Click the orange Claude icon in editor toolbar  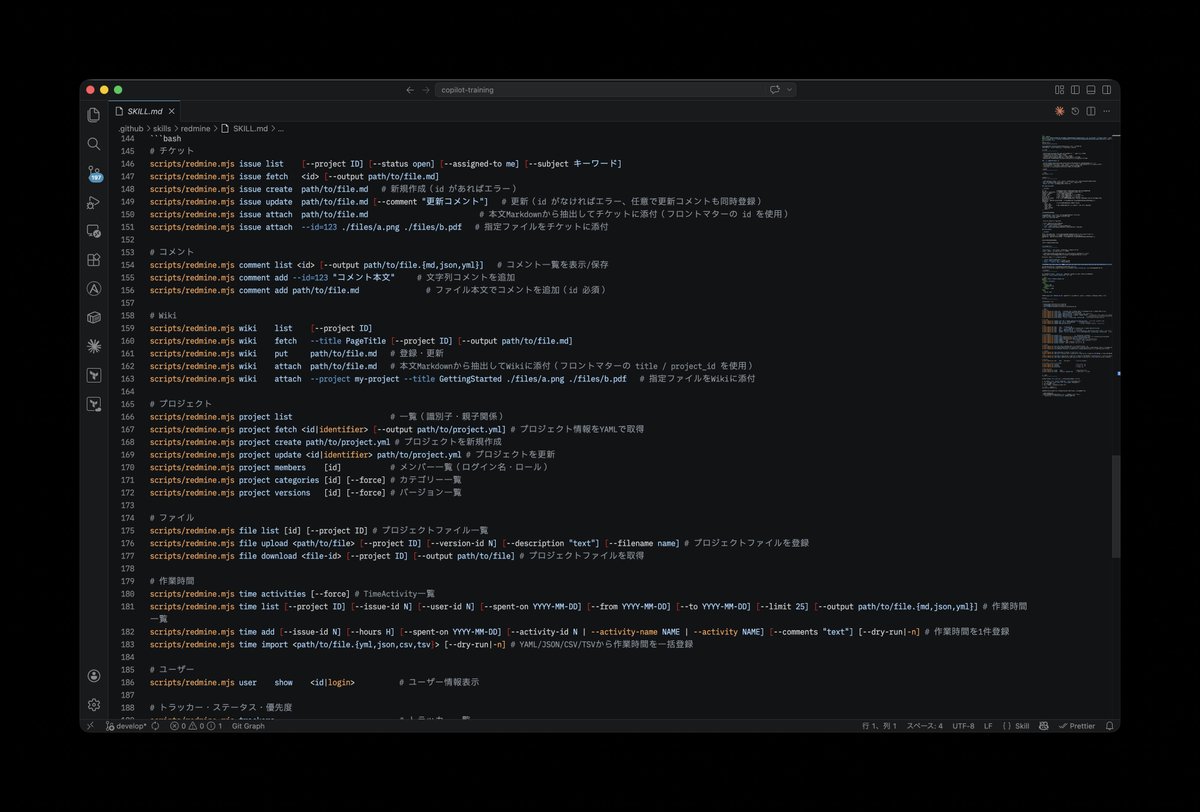[1059, 111]
